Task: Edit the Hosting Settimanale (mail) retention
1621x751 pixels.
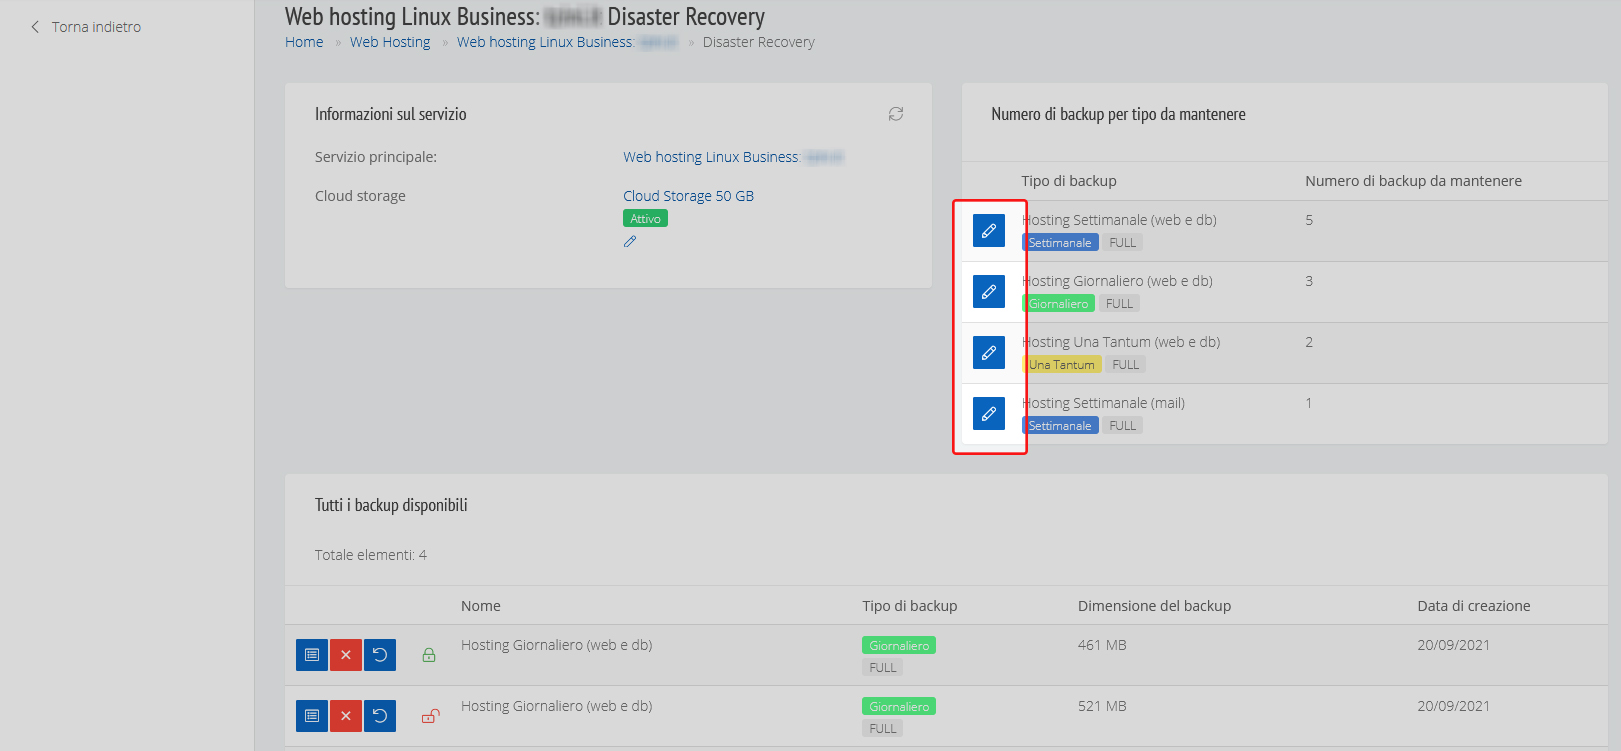Action: [x=989, y=414]
